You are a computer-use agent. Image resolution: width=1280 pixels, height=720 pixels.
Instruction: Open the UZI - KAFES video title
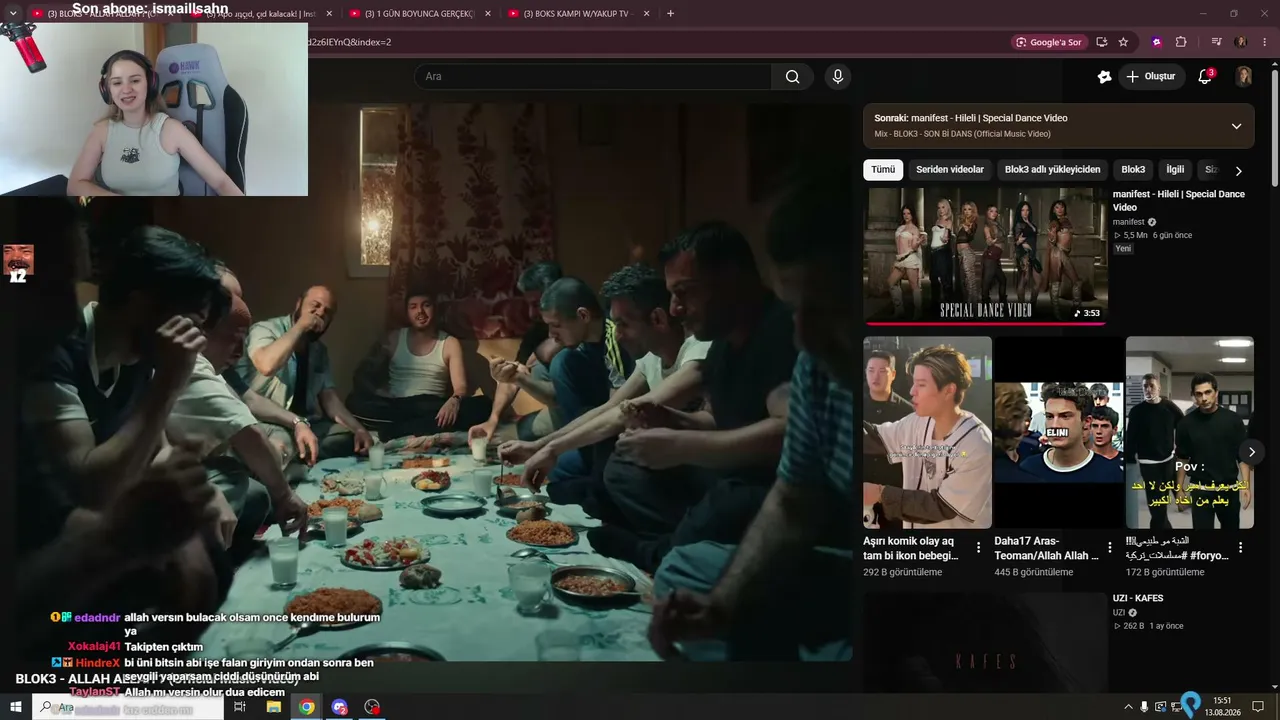(x=1138, y=598)
